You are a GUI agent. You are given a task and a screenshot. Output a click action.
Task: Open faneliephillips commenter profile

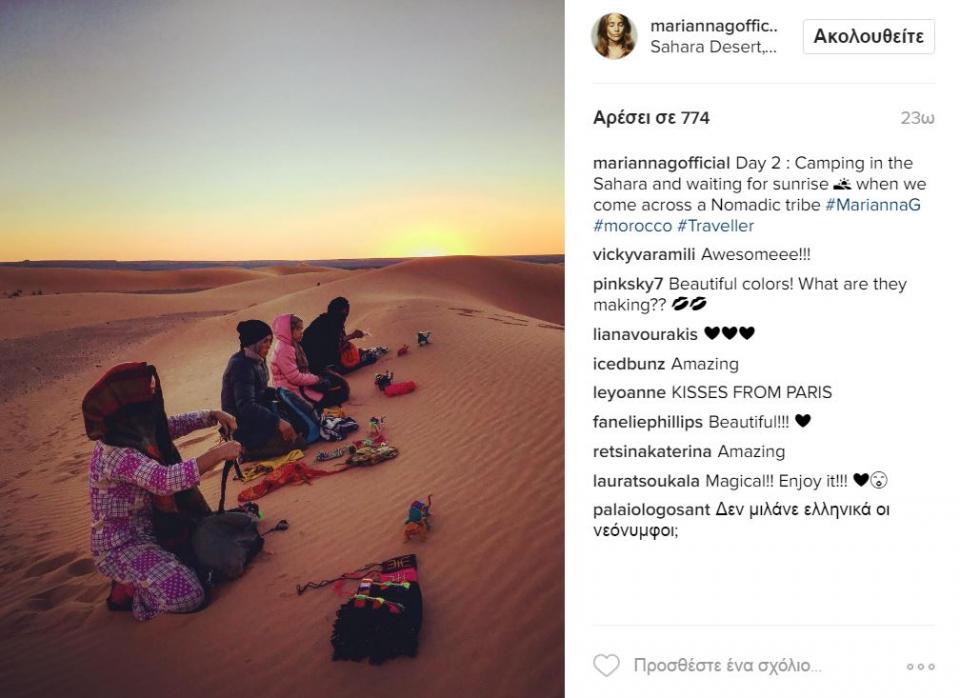pyautogui.click(x=648, y=422)
